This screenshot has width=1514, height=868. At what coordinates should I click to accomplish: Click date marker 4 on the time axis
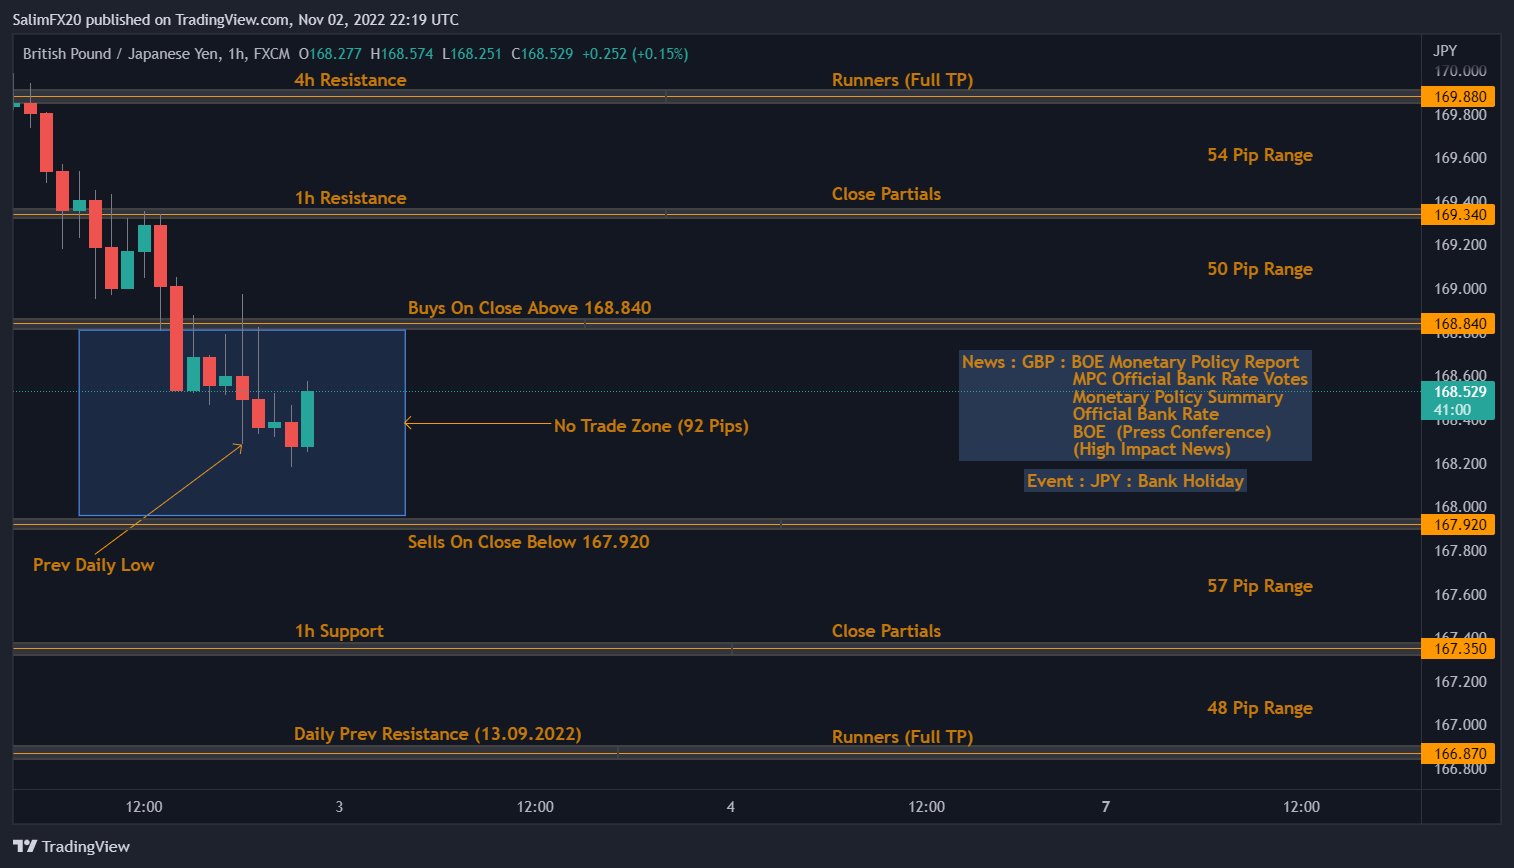point(731,807)
